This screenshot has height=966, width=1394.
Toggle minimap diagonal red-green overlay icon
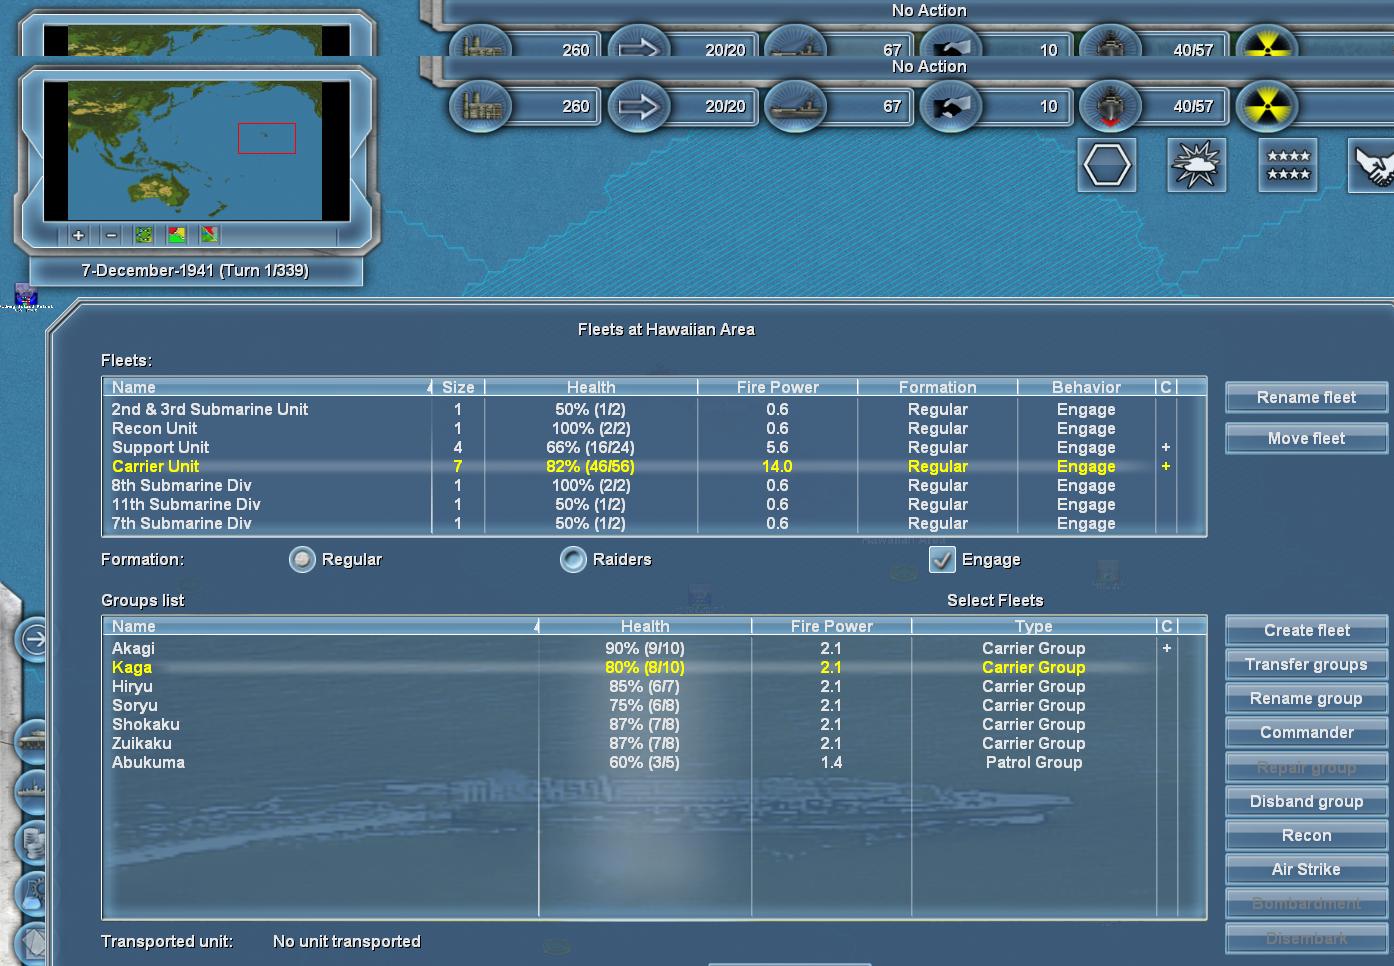[209, 235]
